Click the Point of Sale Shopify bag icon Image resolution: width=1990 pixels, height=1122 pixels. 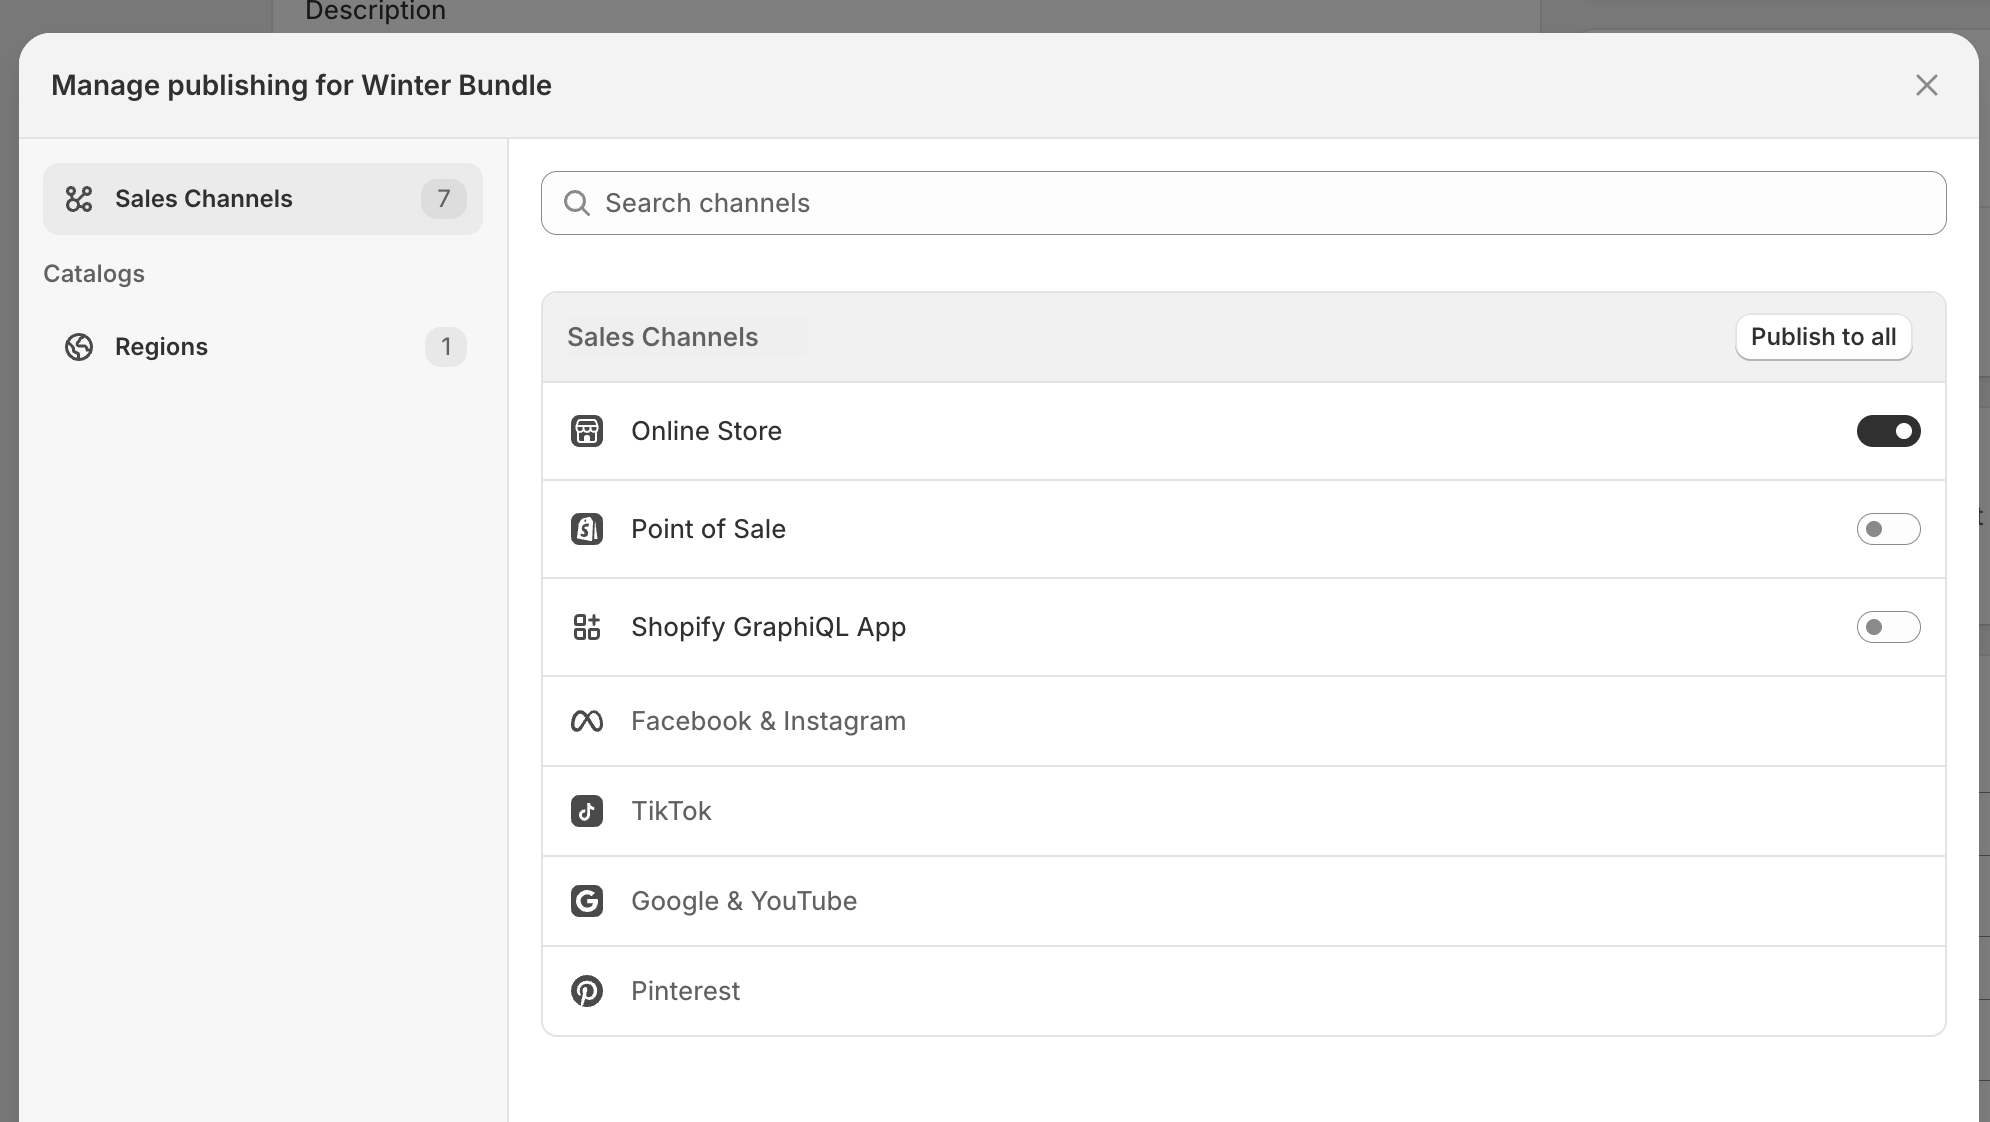click(x=587, y=529)
